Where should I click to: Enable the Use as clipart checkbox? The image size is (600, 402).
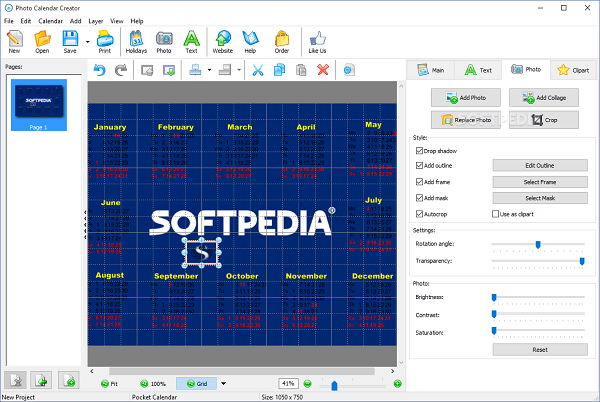[496, 214]
